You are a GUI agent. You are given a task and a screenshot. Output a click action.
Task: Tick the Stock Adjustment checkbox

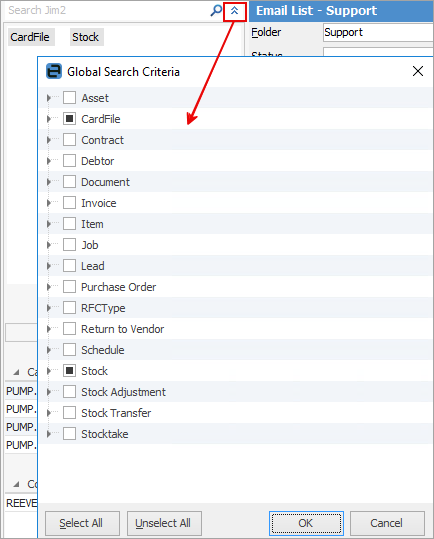(x=69, y=392)
